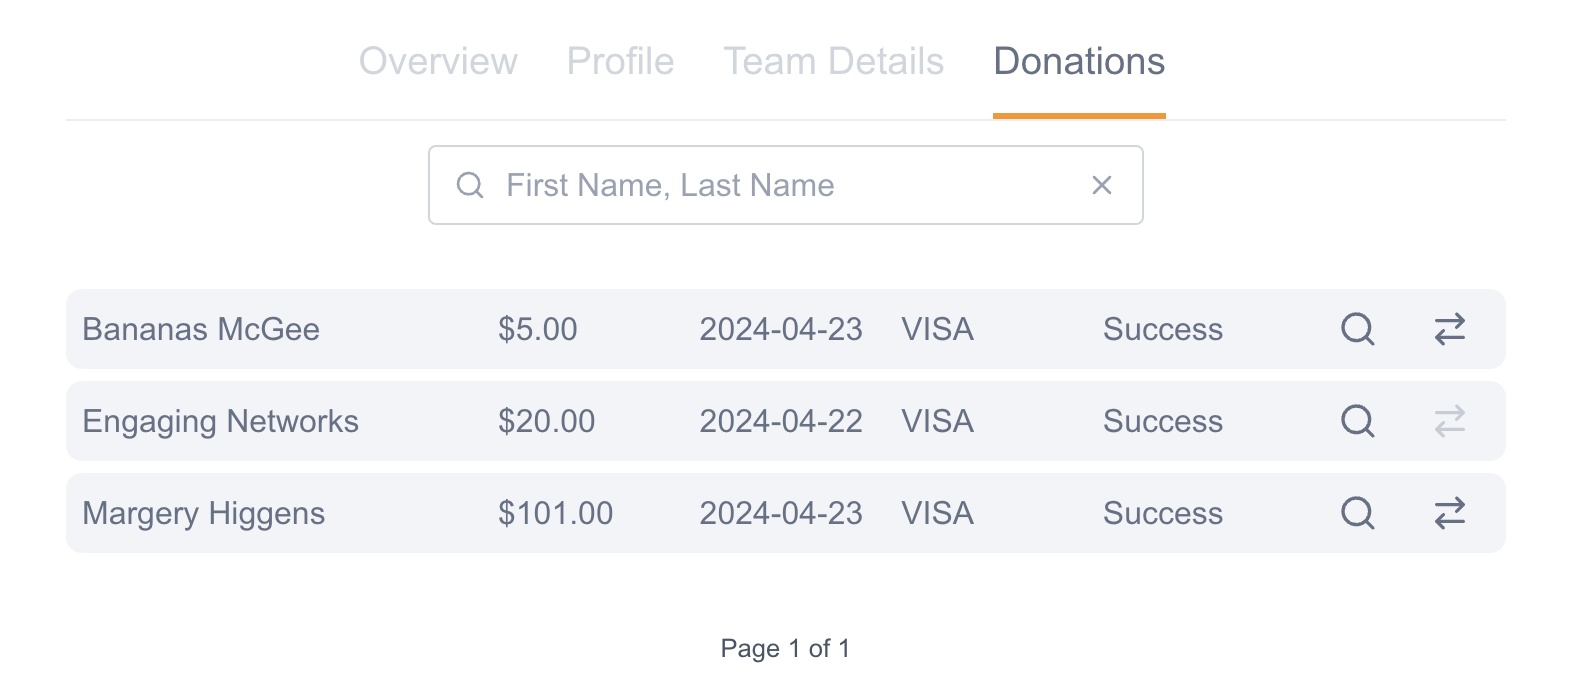Open the Profile tab
This screenshot has width=1582, height=696.
620,62
